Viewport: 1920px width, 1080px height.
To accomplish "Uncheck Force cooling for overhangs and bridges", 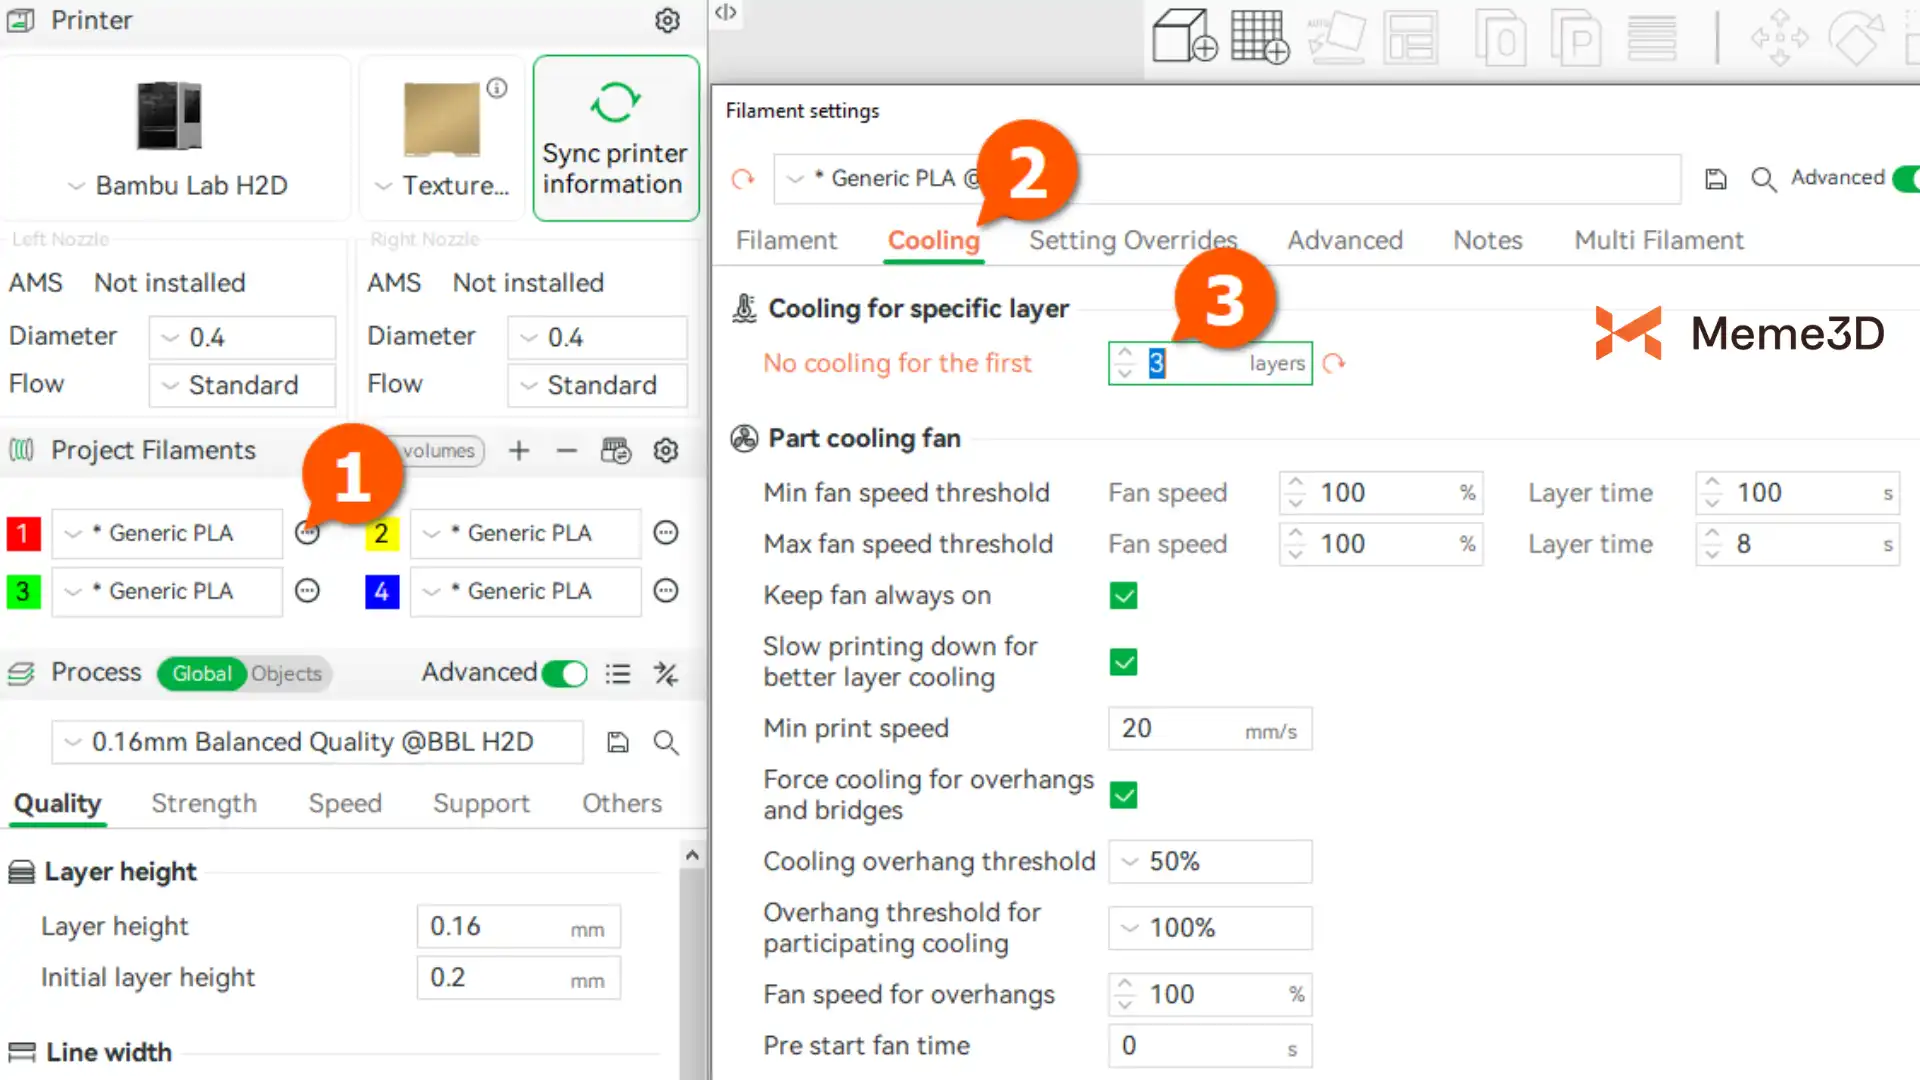I will click(x=1123, y=795).
